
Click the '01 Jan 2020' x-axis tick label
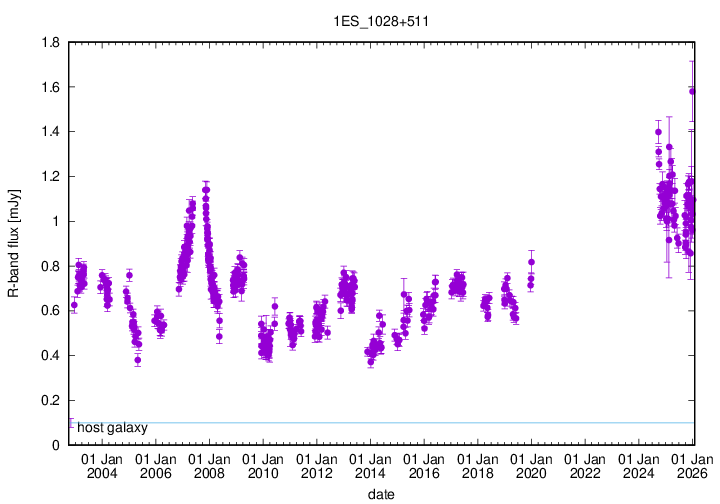click(x=532, y=466)
